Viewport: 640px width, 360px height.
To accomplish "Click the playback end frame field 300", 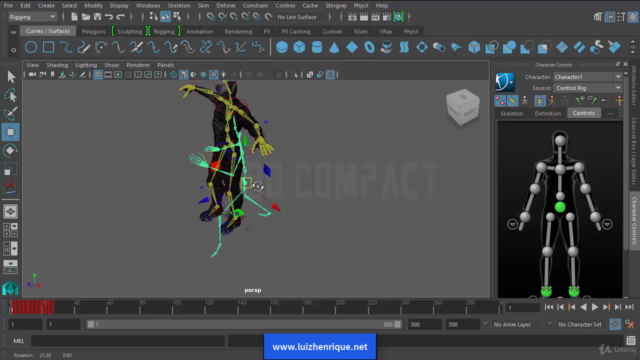I will coord(424,324).
